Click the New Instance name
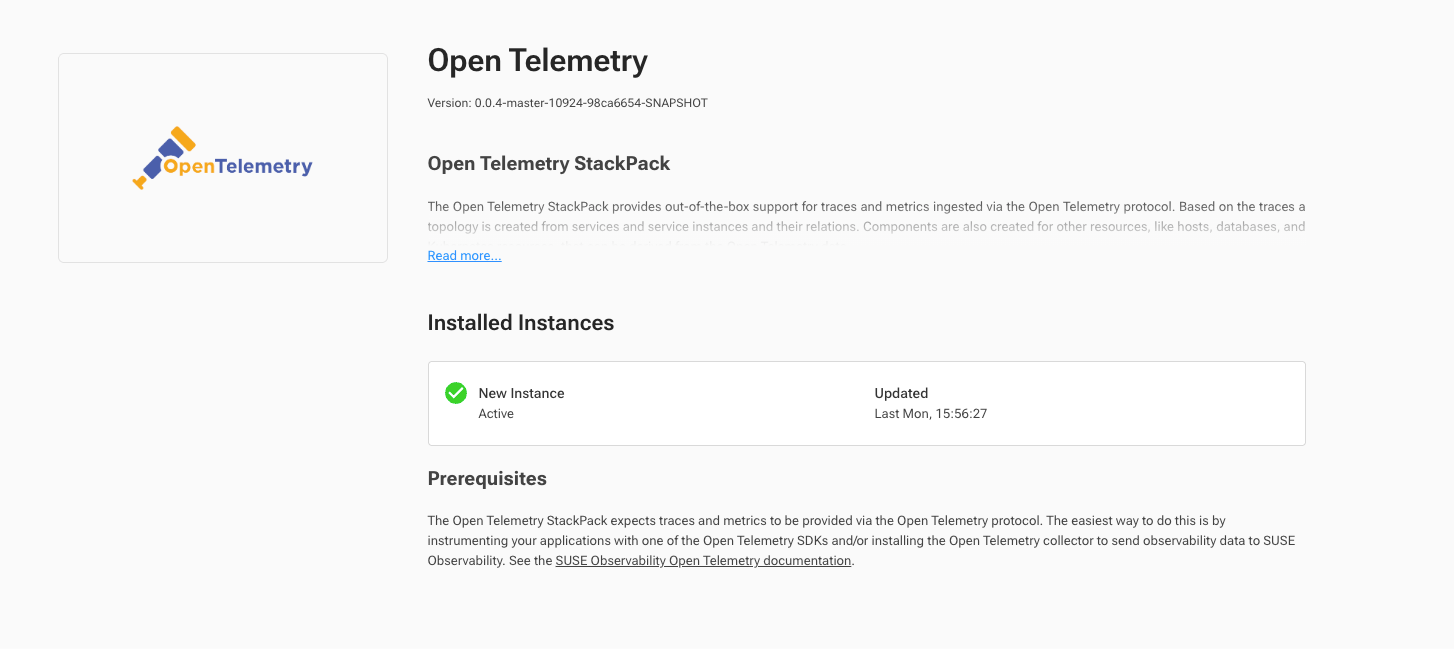This screenshot has height=649, width=1454. coord(521,393)
